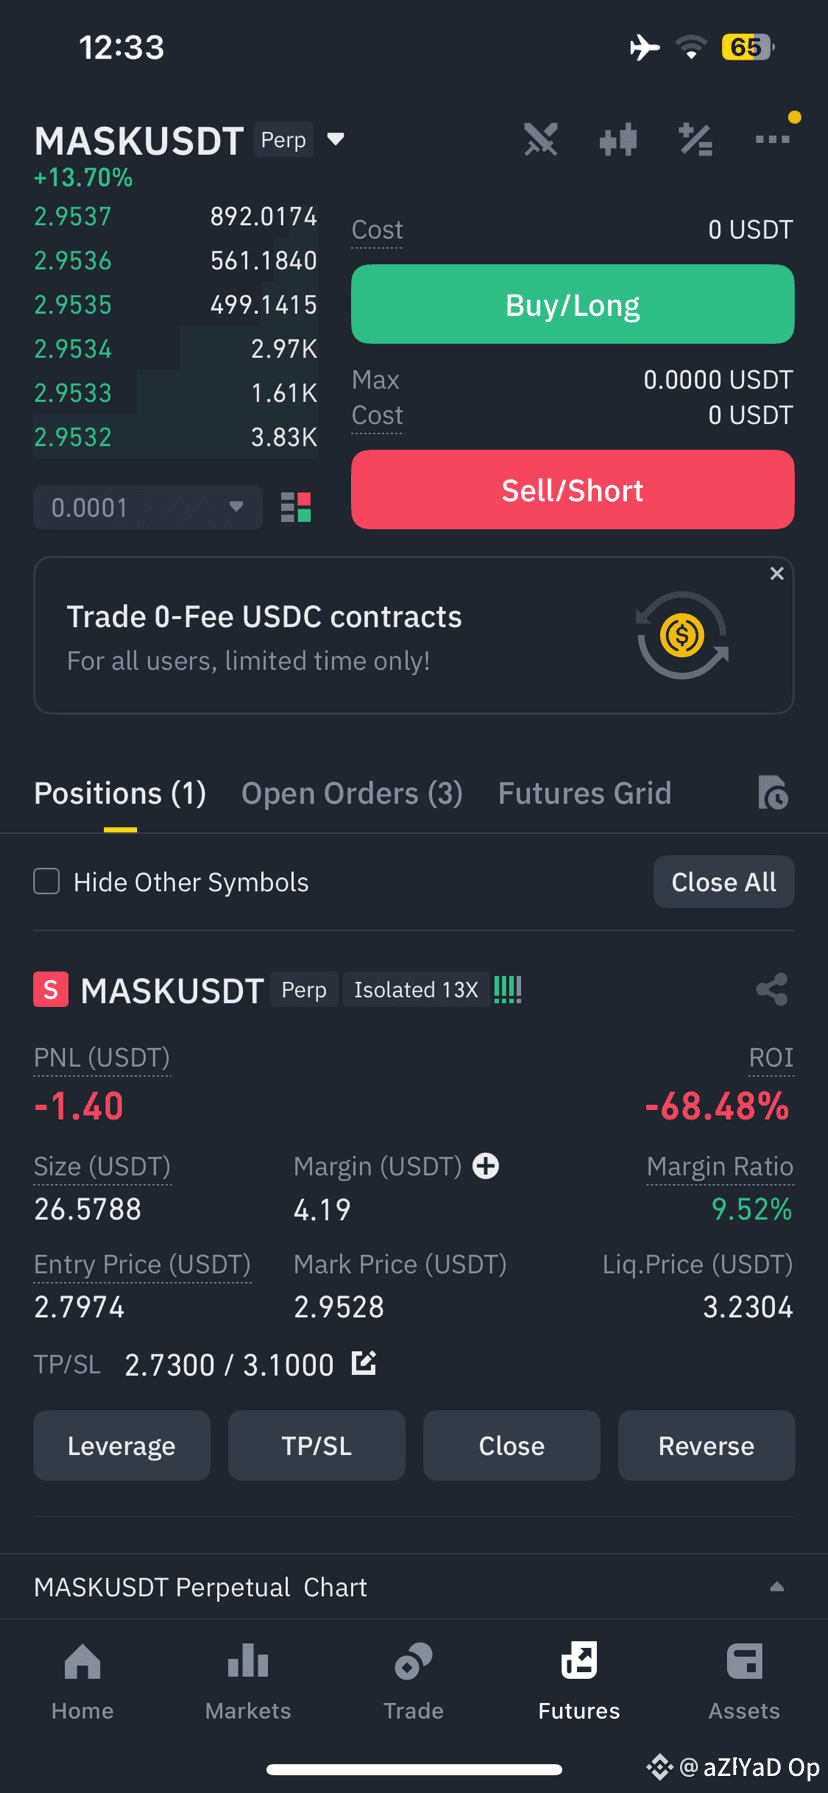Expand the MASKUSDT Perp pair dropdown
This screenshot has height=1793, width=828.
coord(336,139)
